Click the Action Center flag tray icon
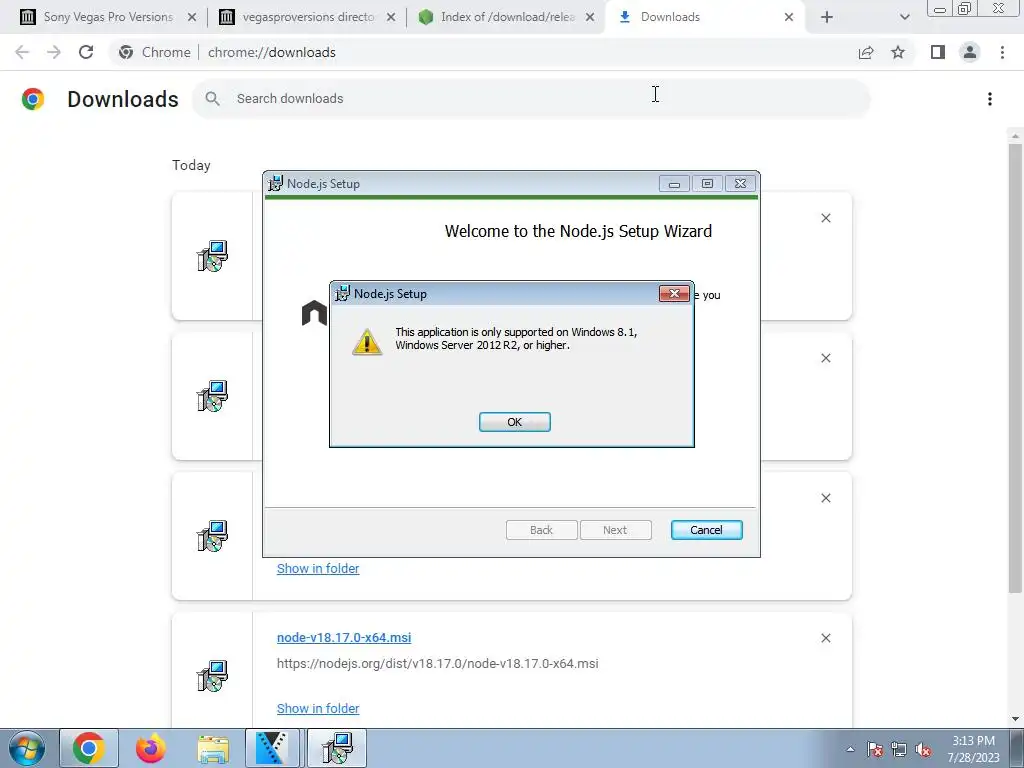Screen dimensions: 1024x768 (x=875, y=749)
